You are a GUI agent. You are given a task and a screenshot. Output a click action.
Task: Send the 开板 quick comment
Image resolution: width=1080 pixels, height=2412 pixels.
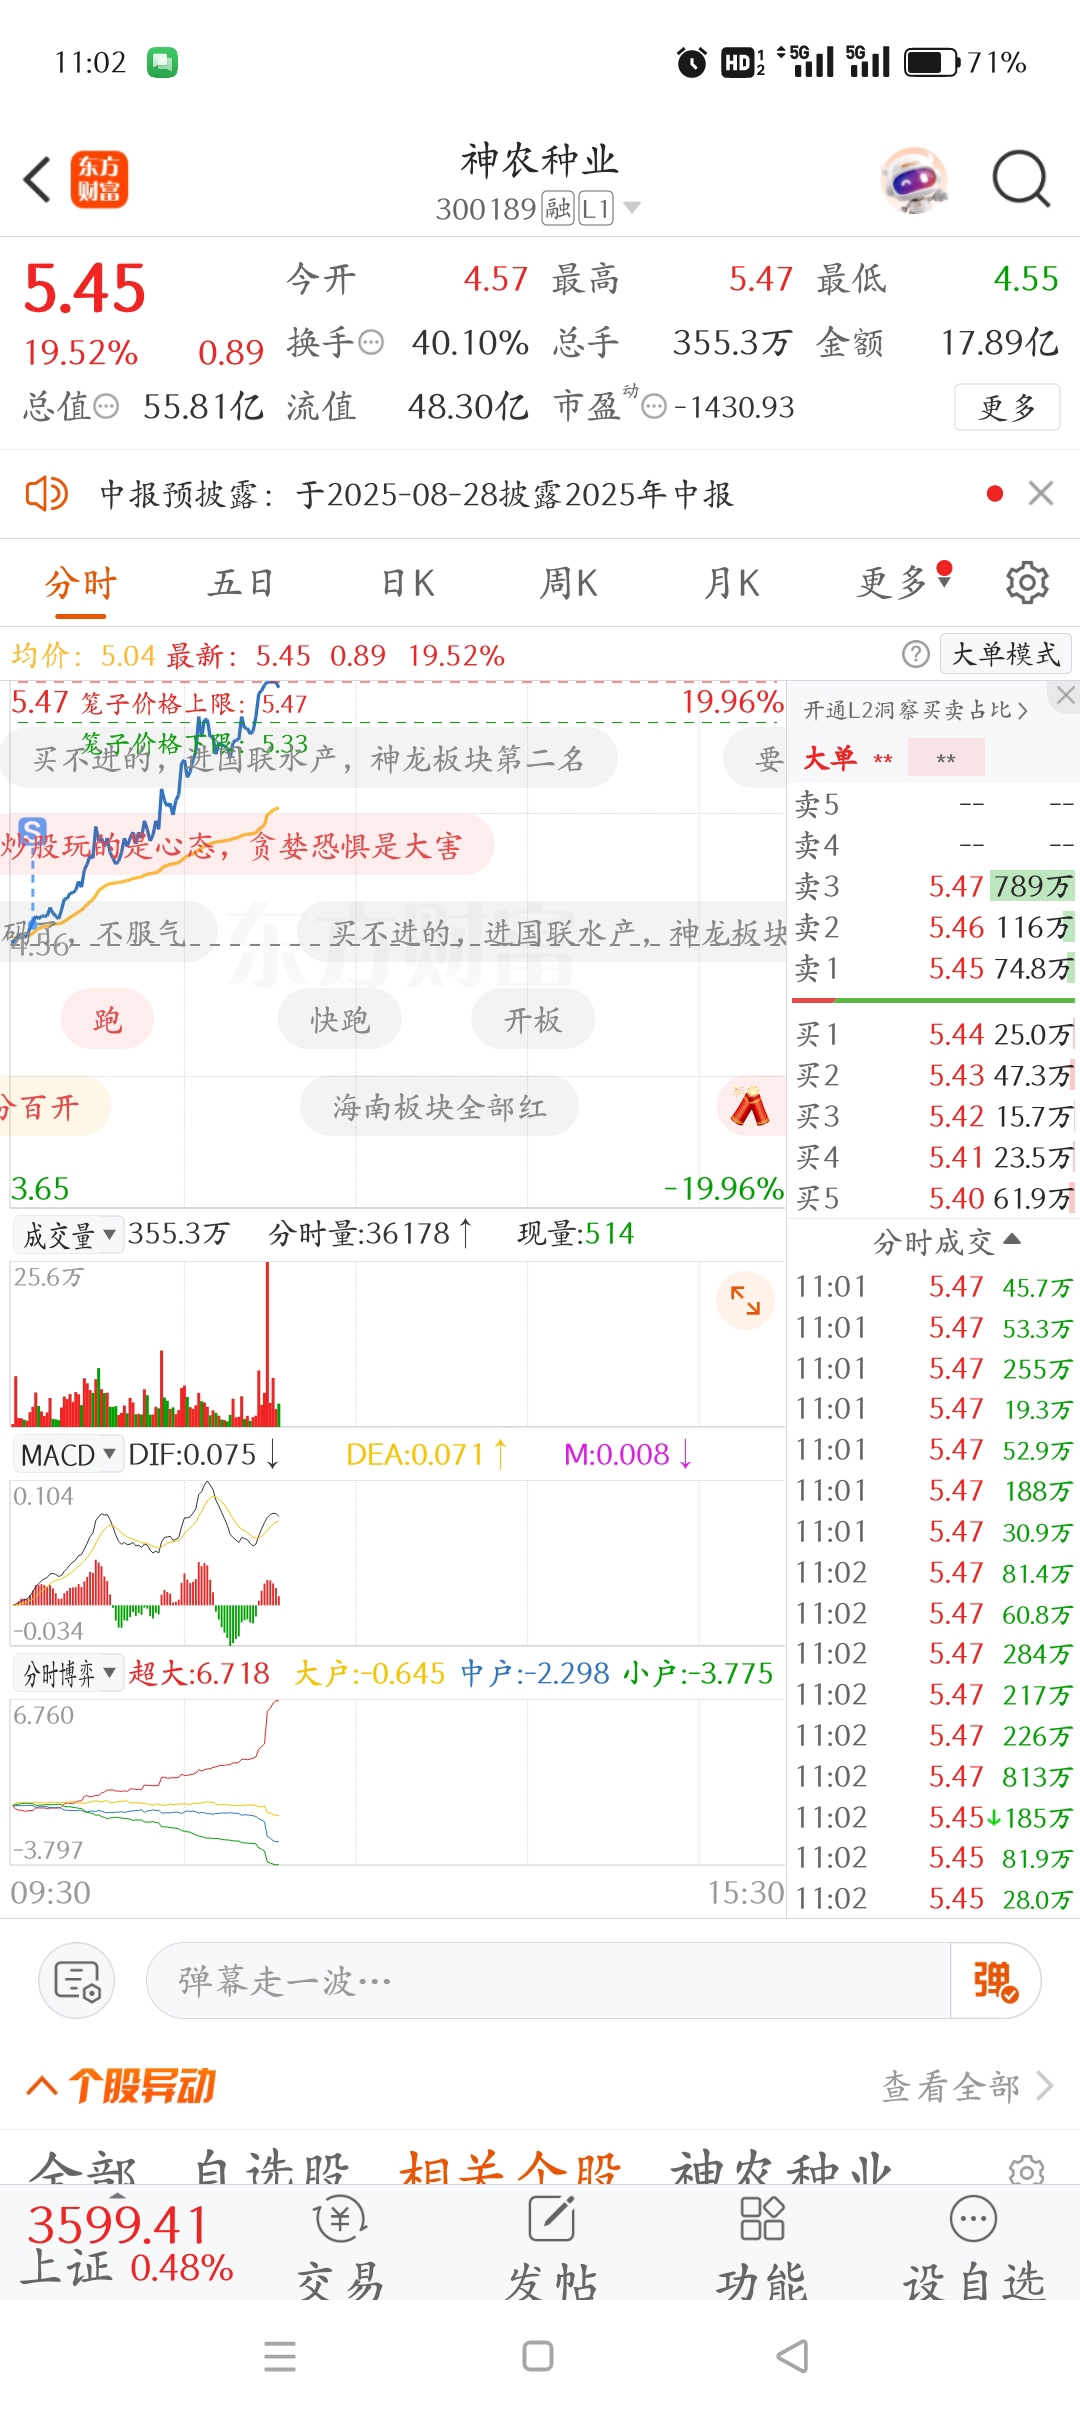coord(533,1020)
